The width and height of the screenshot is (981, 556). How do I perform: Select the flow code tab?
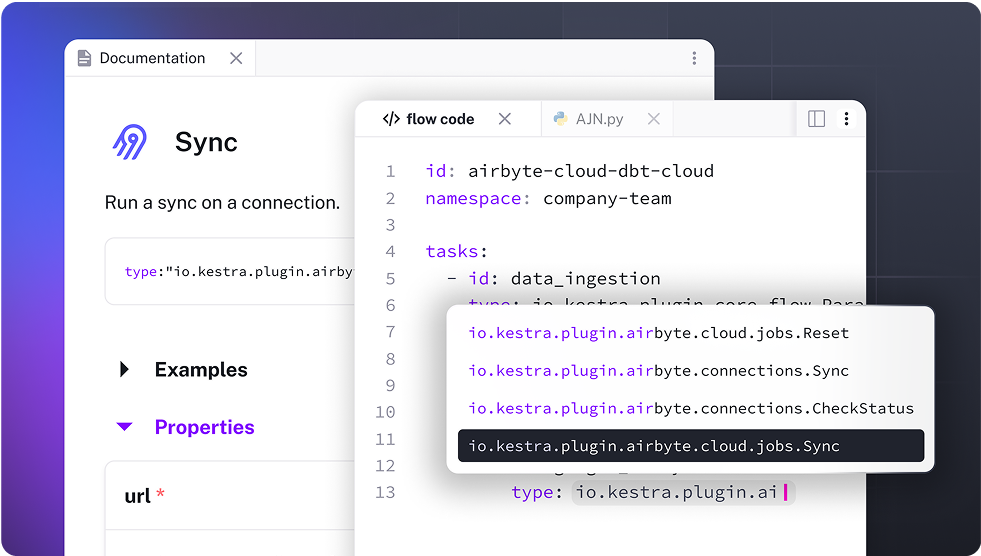[440, 119]
